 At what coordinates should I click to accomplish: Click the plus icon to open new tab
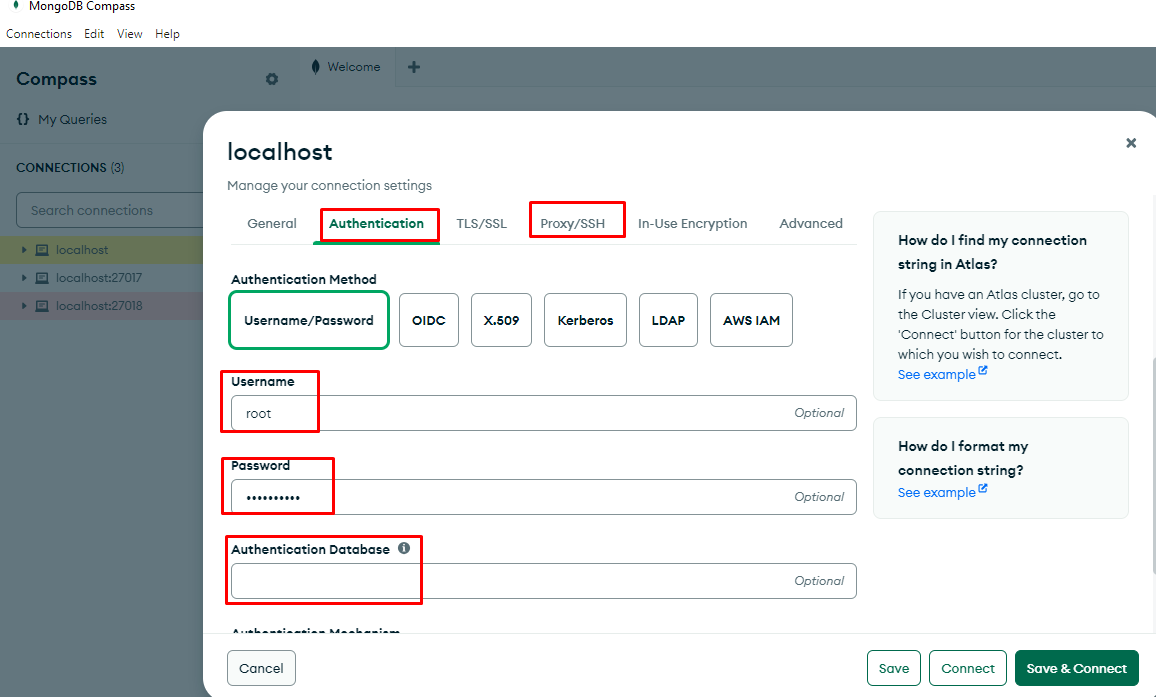pos(414,67)
